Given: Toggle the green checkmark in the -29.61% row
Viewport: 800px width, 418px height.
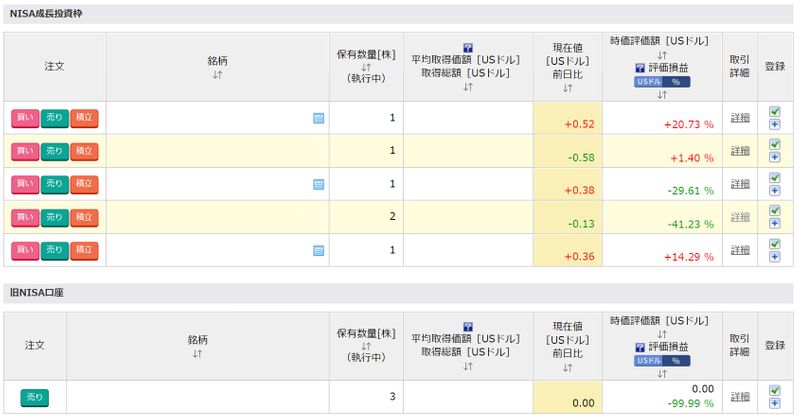Looking at the screenshot, I should tap(774, 178).
